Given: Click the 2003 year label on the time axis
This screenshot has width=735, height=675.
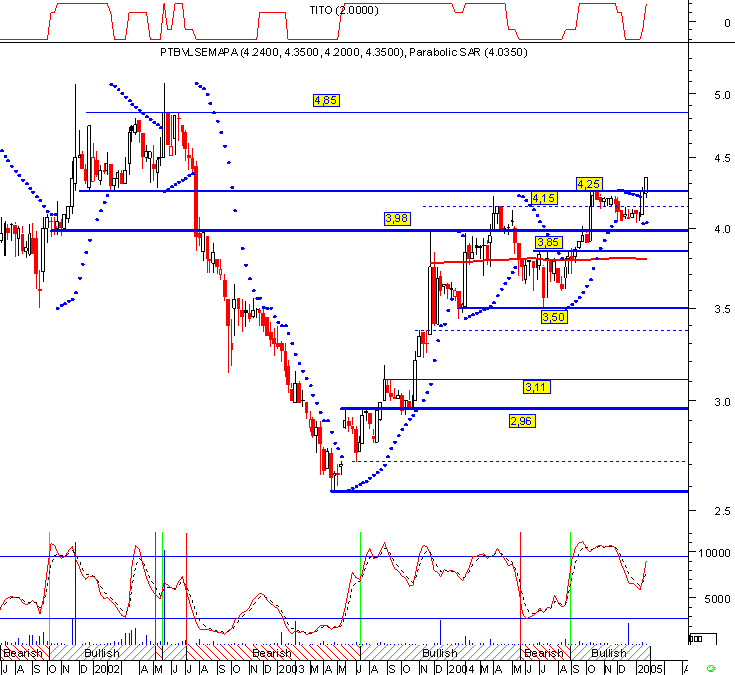Looking at the screenshot, I should [x=292, y=669].
